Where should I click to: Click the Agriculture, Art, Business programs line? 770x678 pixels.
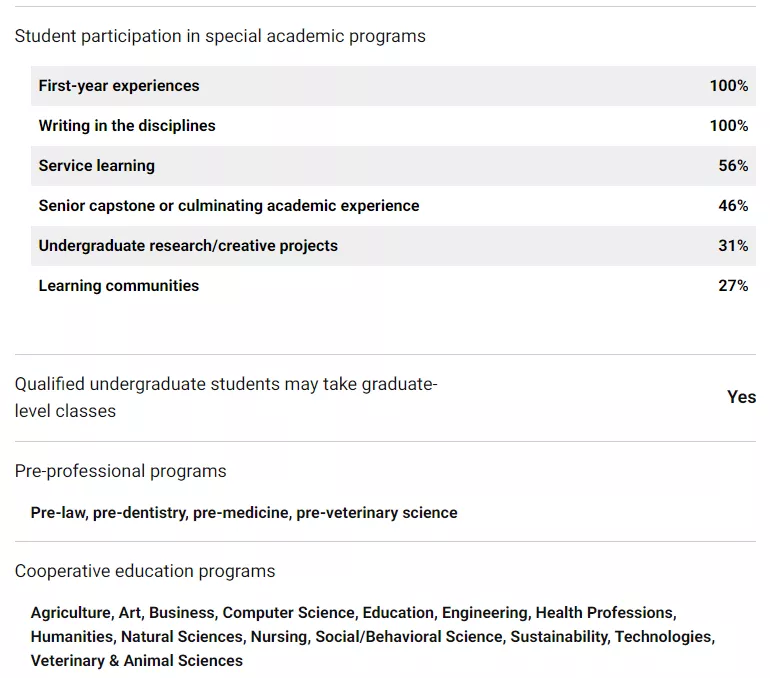(x=353, y=613)
